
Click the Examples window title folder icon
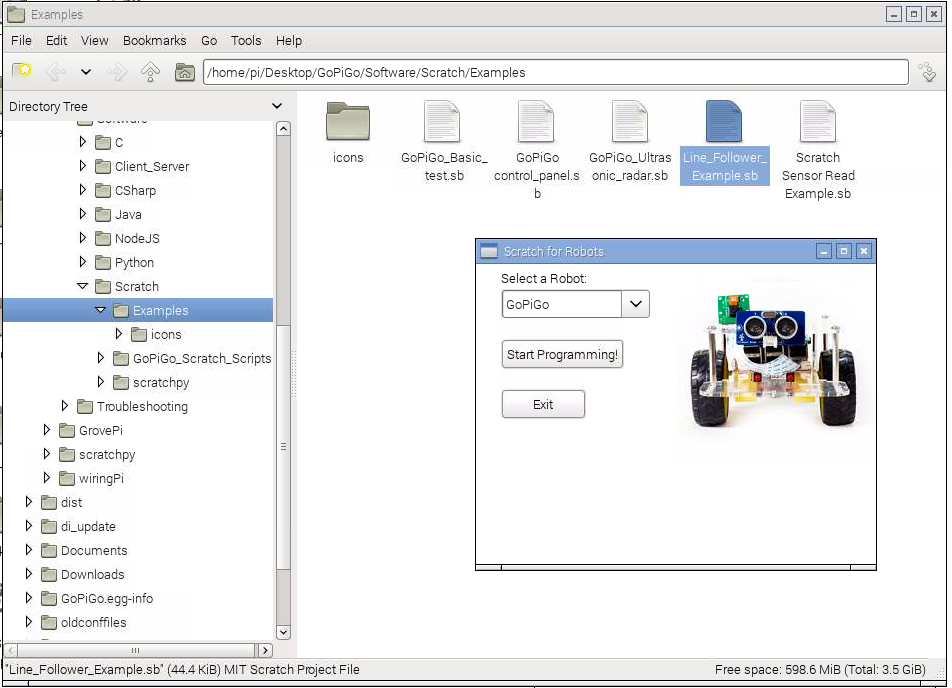pos(16,14)
